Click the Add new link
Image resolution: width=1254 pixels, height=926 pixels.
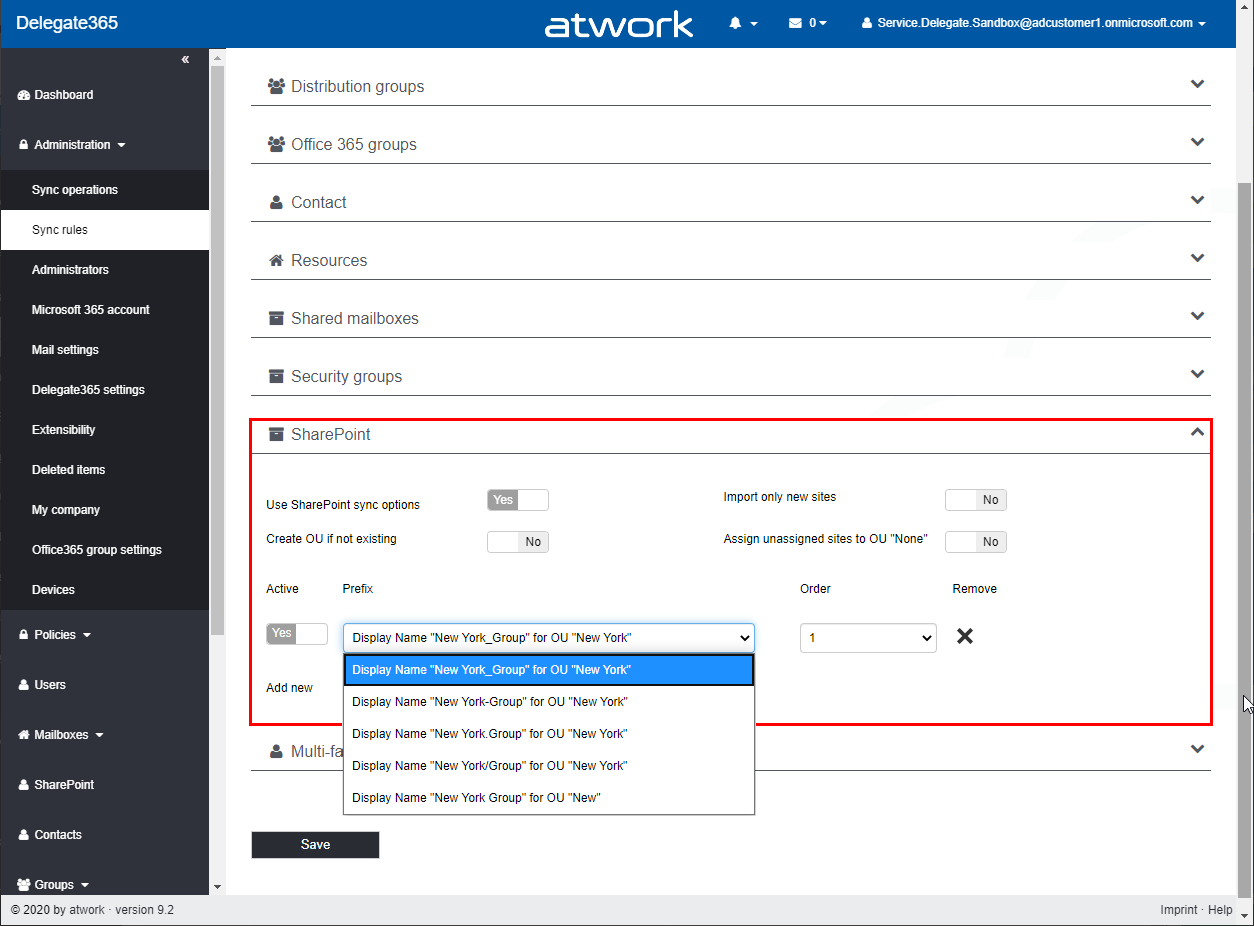(289, 688)
